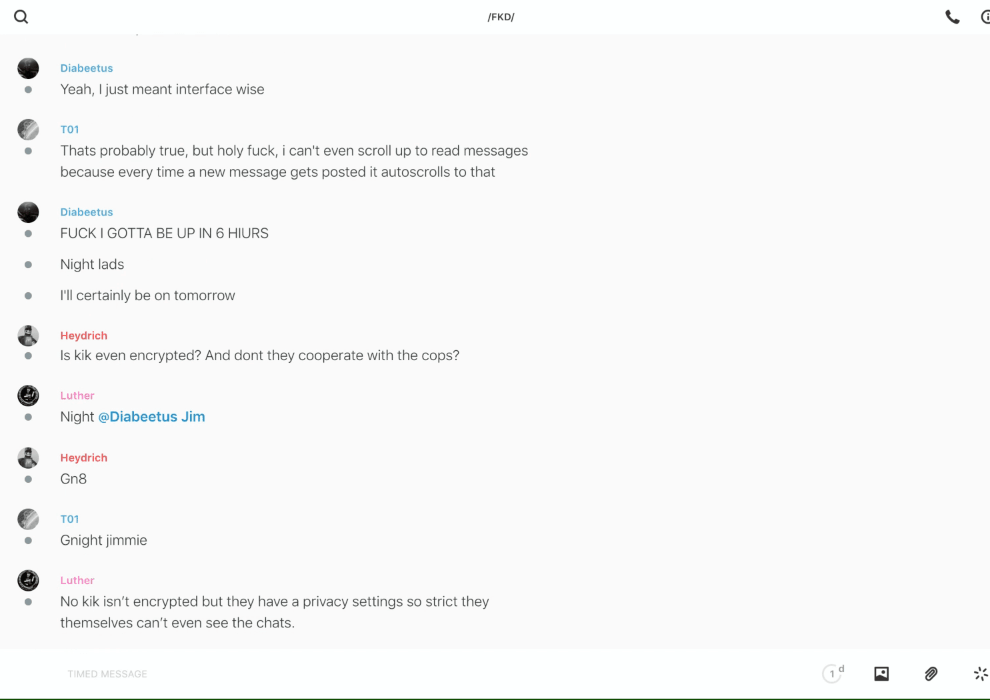Open Luther's avatar beside the "Night" mention message
990x700 pixels.
click(x=28, y=396)
